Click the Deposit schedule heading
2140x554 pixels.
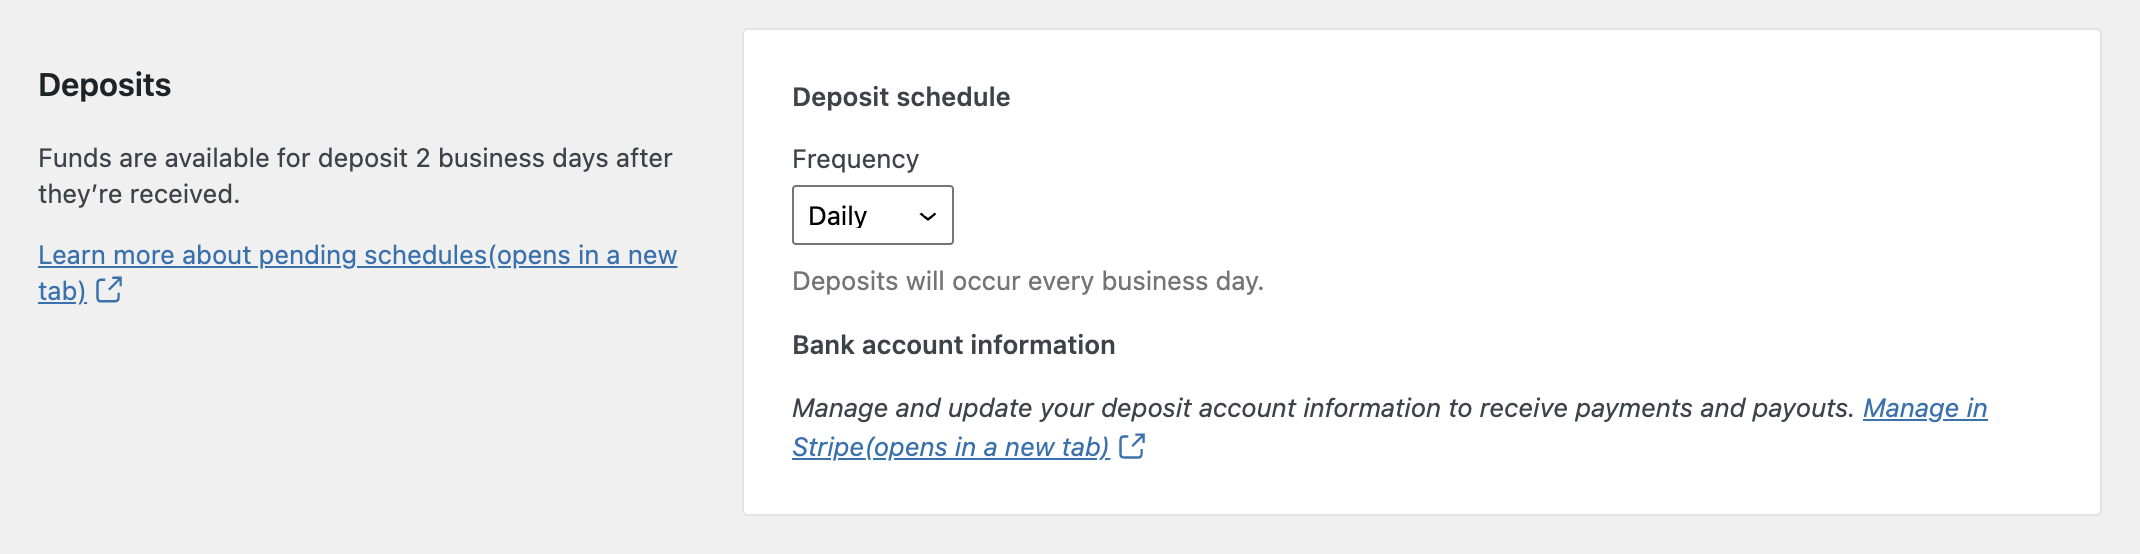(x=901, y=97)
